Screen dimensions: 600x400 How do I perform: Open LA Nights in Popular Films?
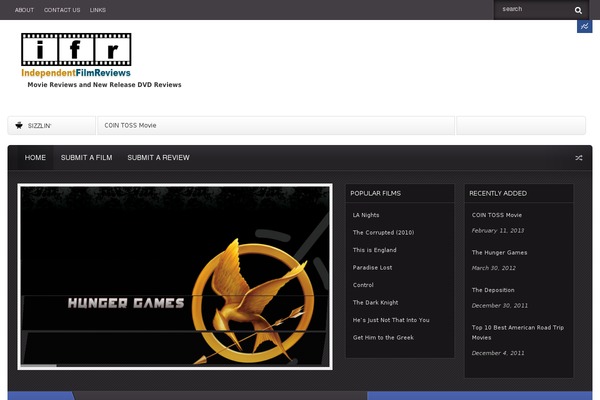click(366, 215)
